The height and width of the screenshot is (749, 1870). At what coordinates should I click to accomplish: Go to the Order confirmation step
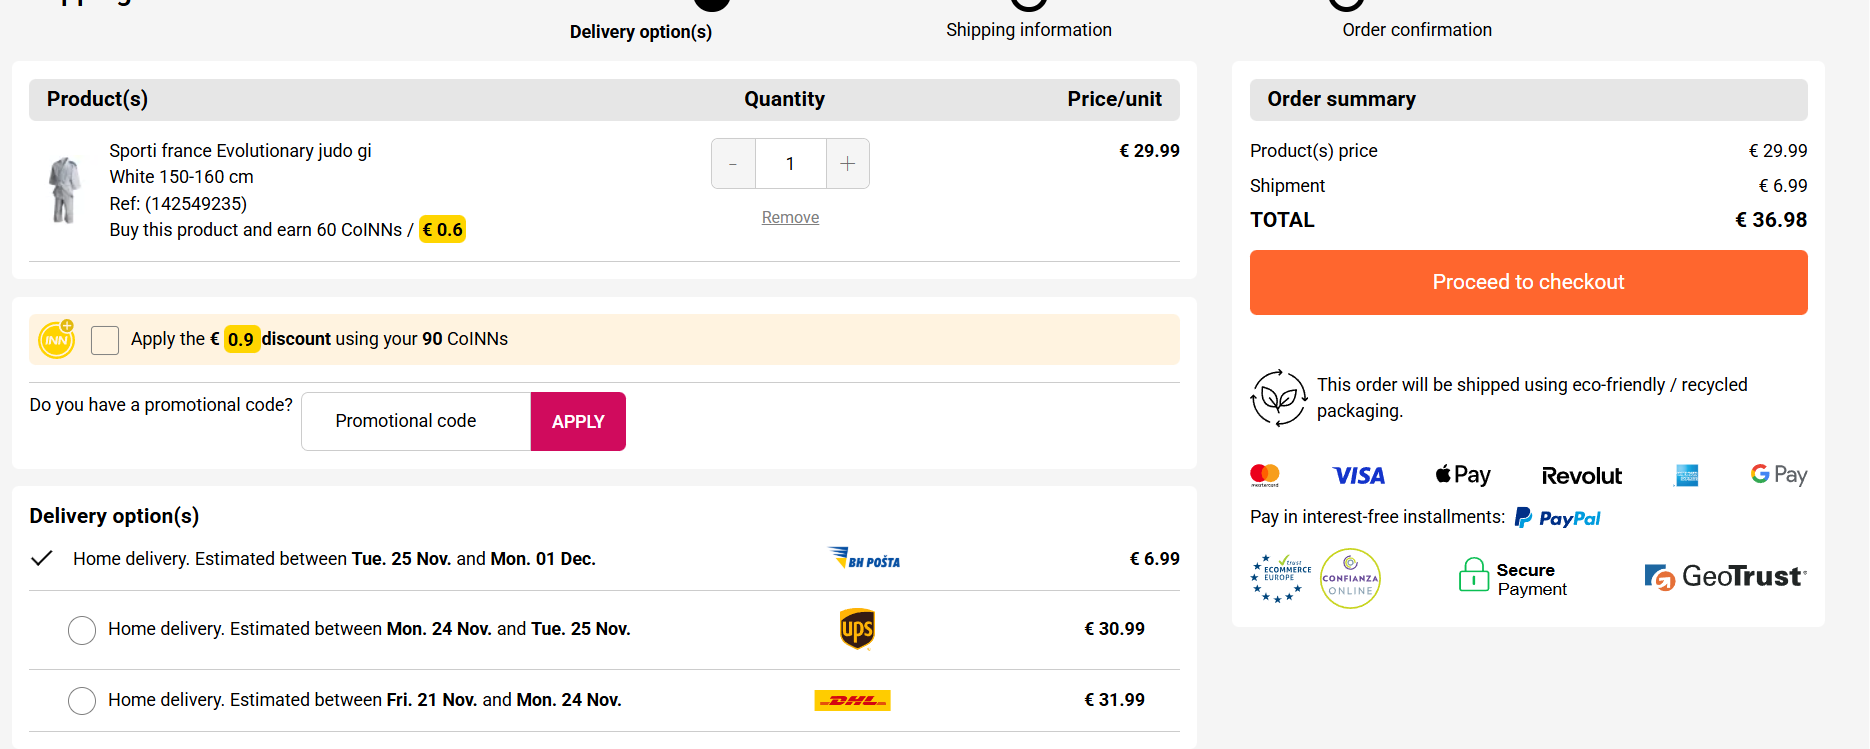(x=1416, y=29)
